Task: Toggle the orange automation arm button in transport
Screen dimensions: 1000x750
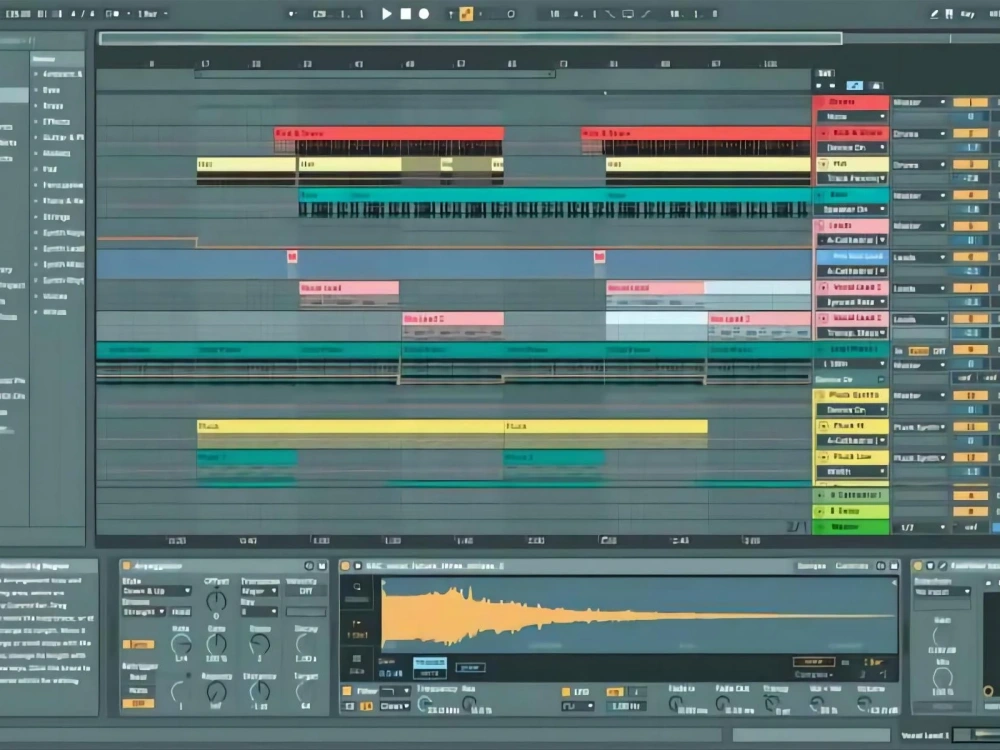Action: (x=466, y=13)
